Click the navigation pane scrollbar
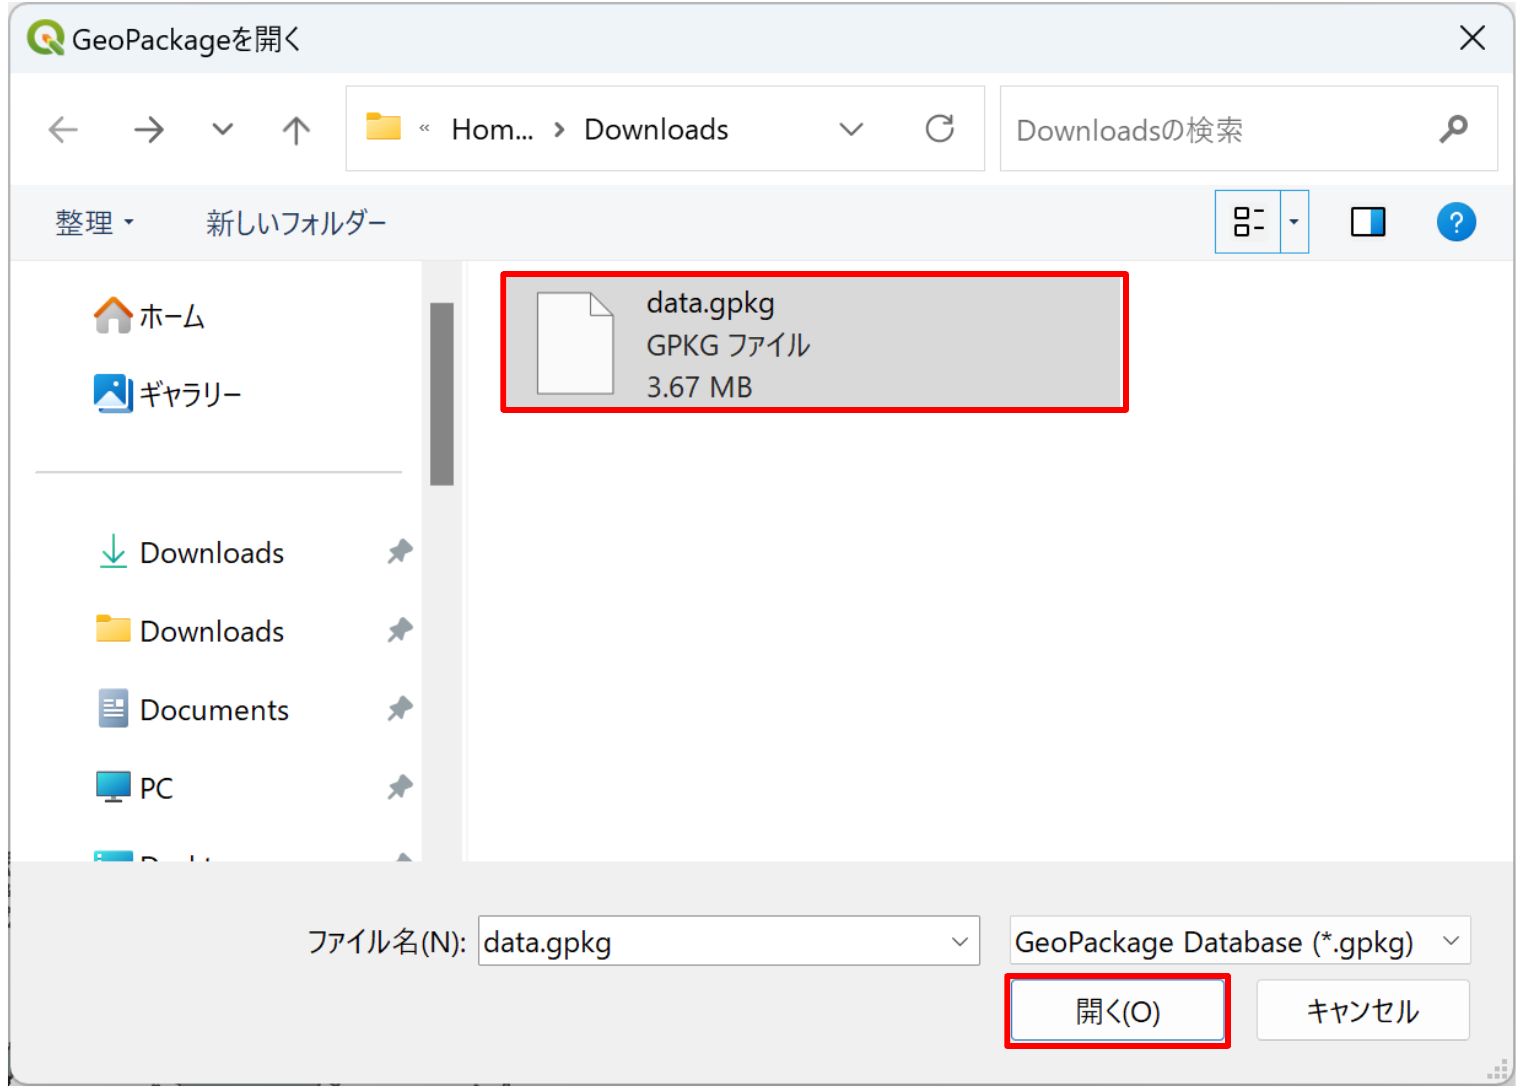The height and width of the screenshot is (1092, 1524). (x=442, y=394)
